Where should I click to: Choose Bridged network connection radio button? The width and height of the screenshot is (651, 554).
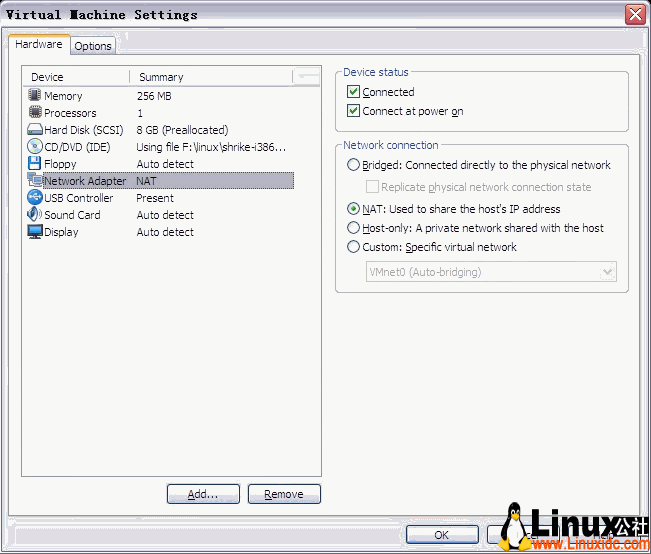click(x=353, y=165)
